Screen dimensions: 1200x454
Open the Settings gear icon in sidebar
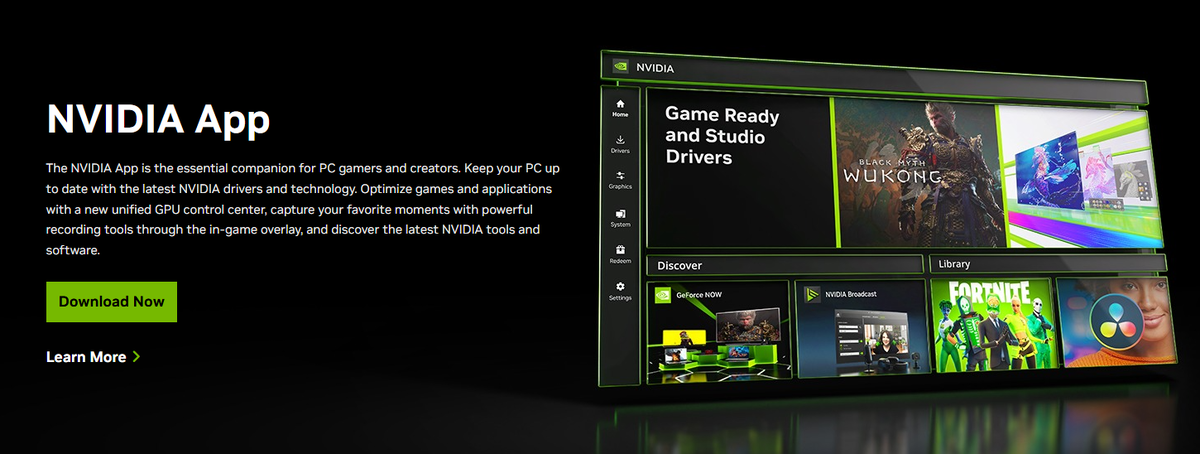coord(620,287)
